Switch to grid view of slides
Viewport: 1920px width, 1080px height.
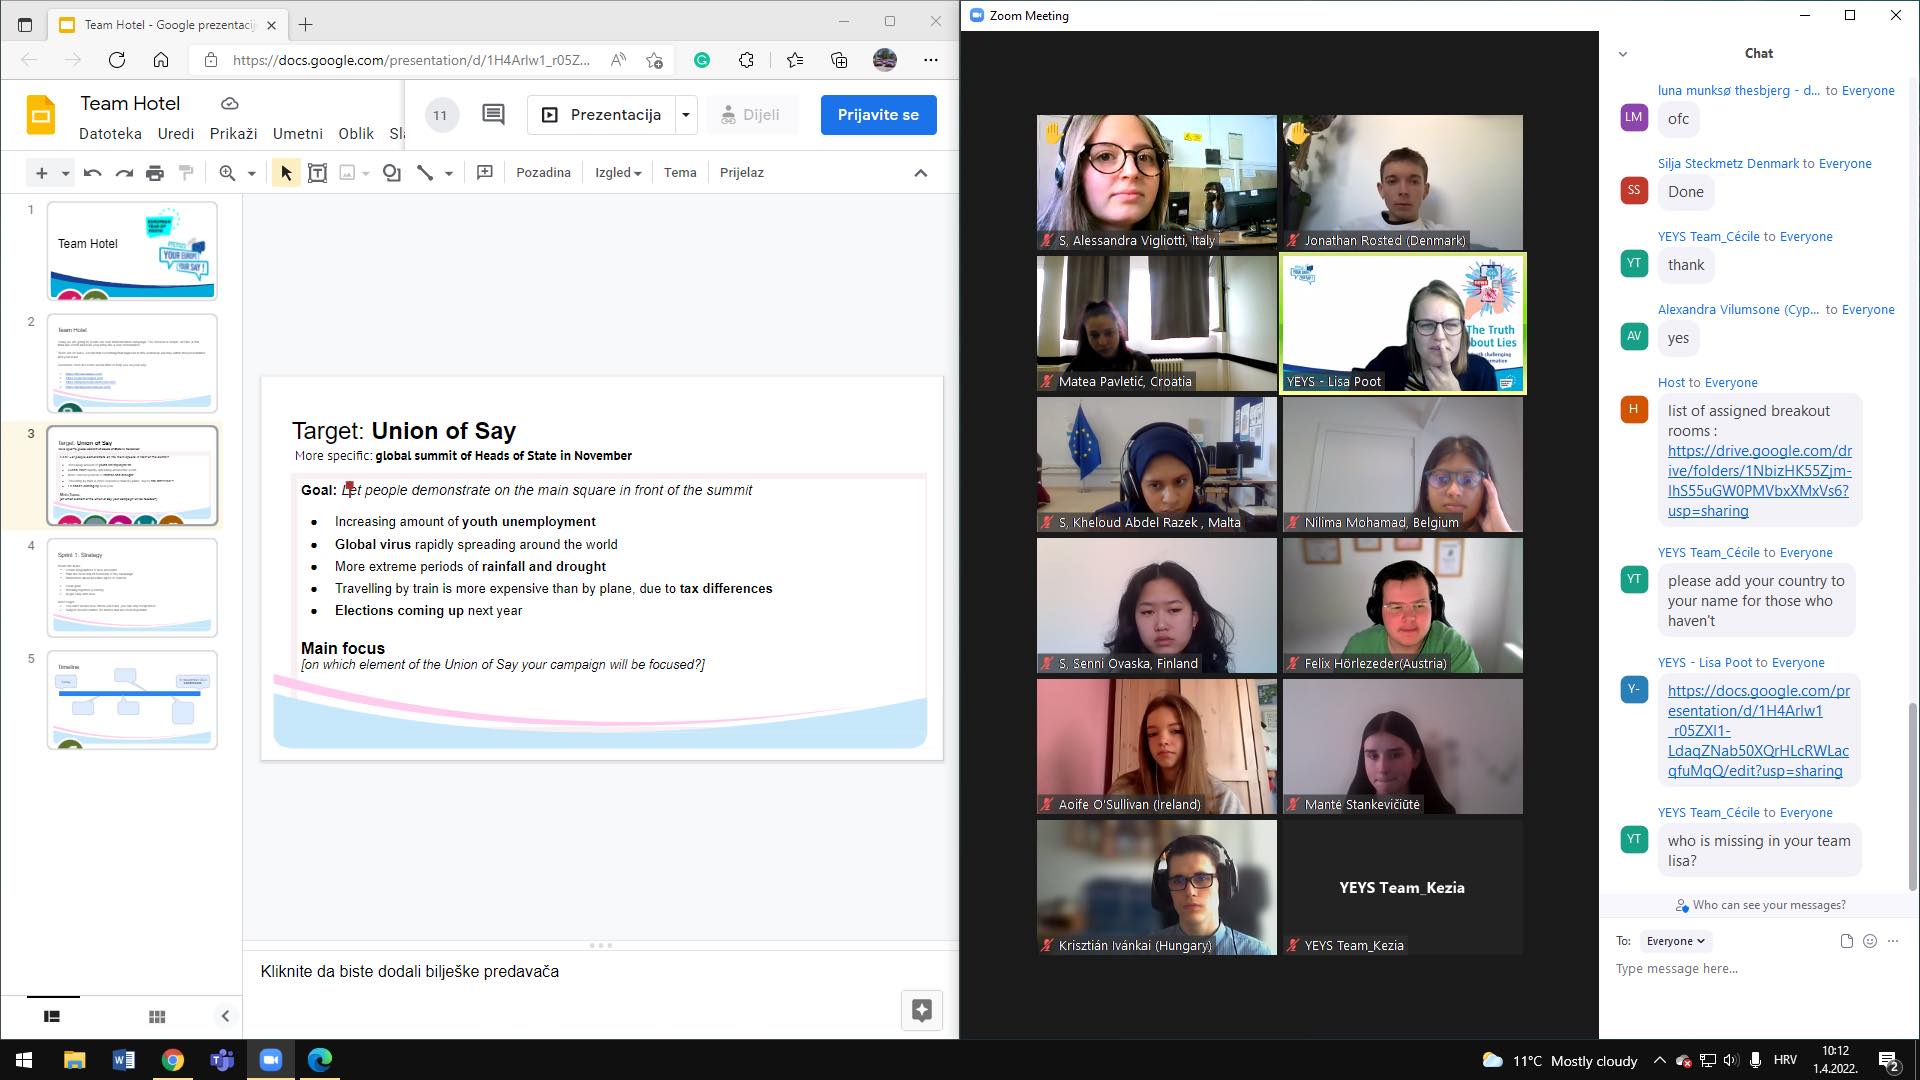coord(157,1016)
